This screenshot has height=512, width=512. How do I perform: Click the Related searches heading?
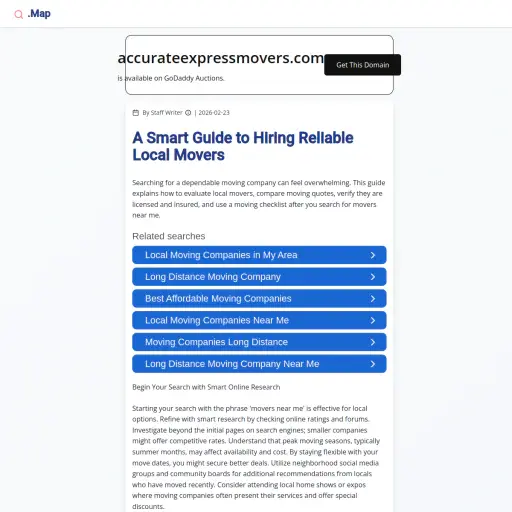169,236
